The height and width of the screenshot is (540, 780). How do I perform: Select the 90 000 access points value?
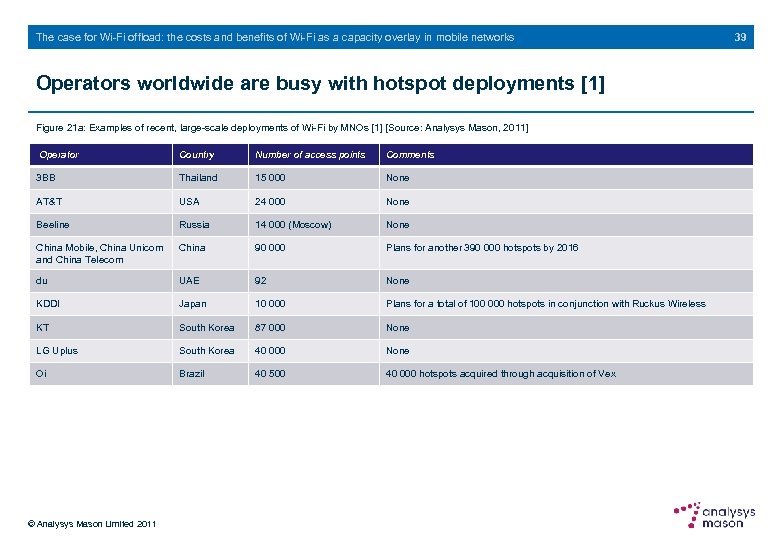(270, 248)
